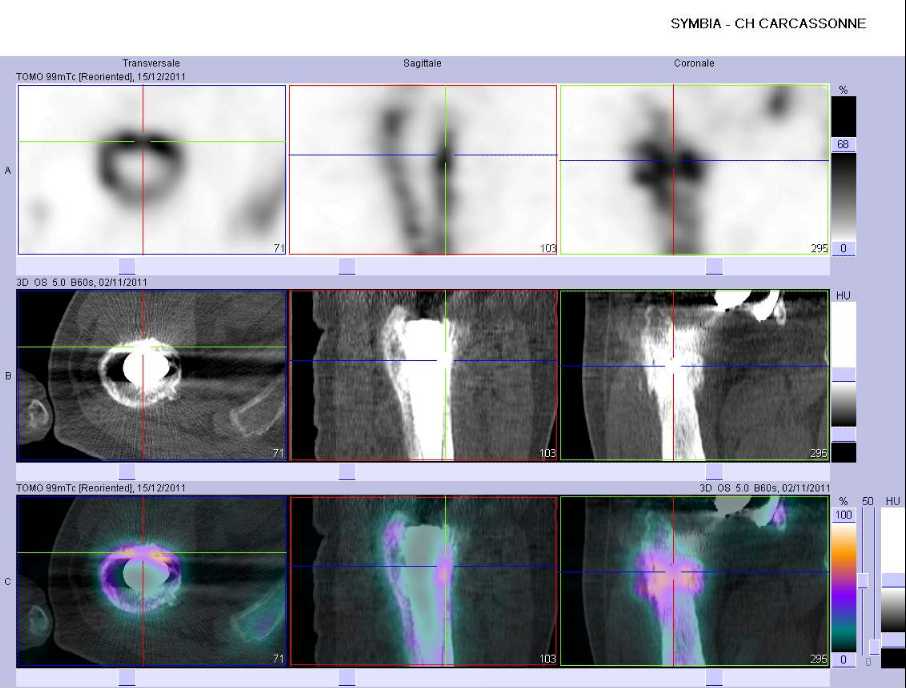The width and height of the screenshot is (906, 688).
Task: Click the row B HU upper window handle
Action: [843, 375]
